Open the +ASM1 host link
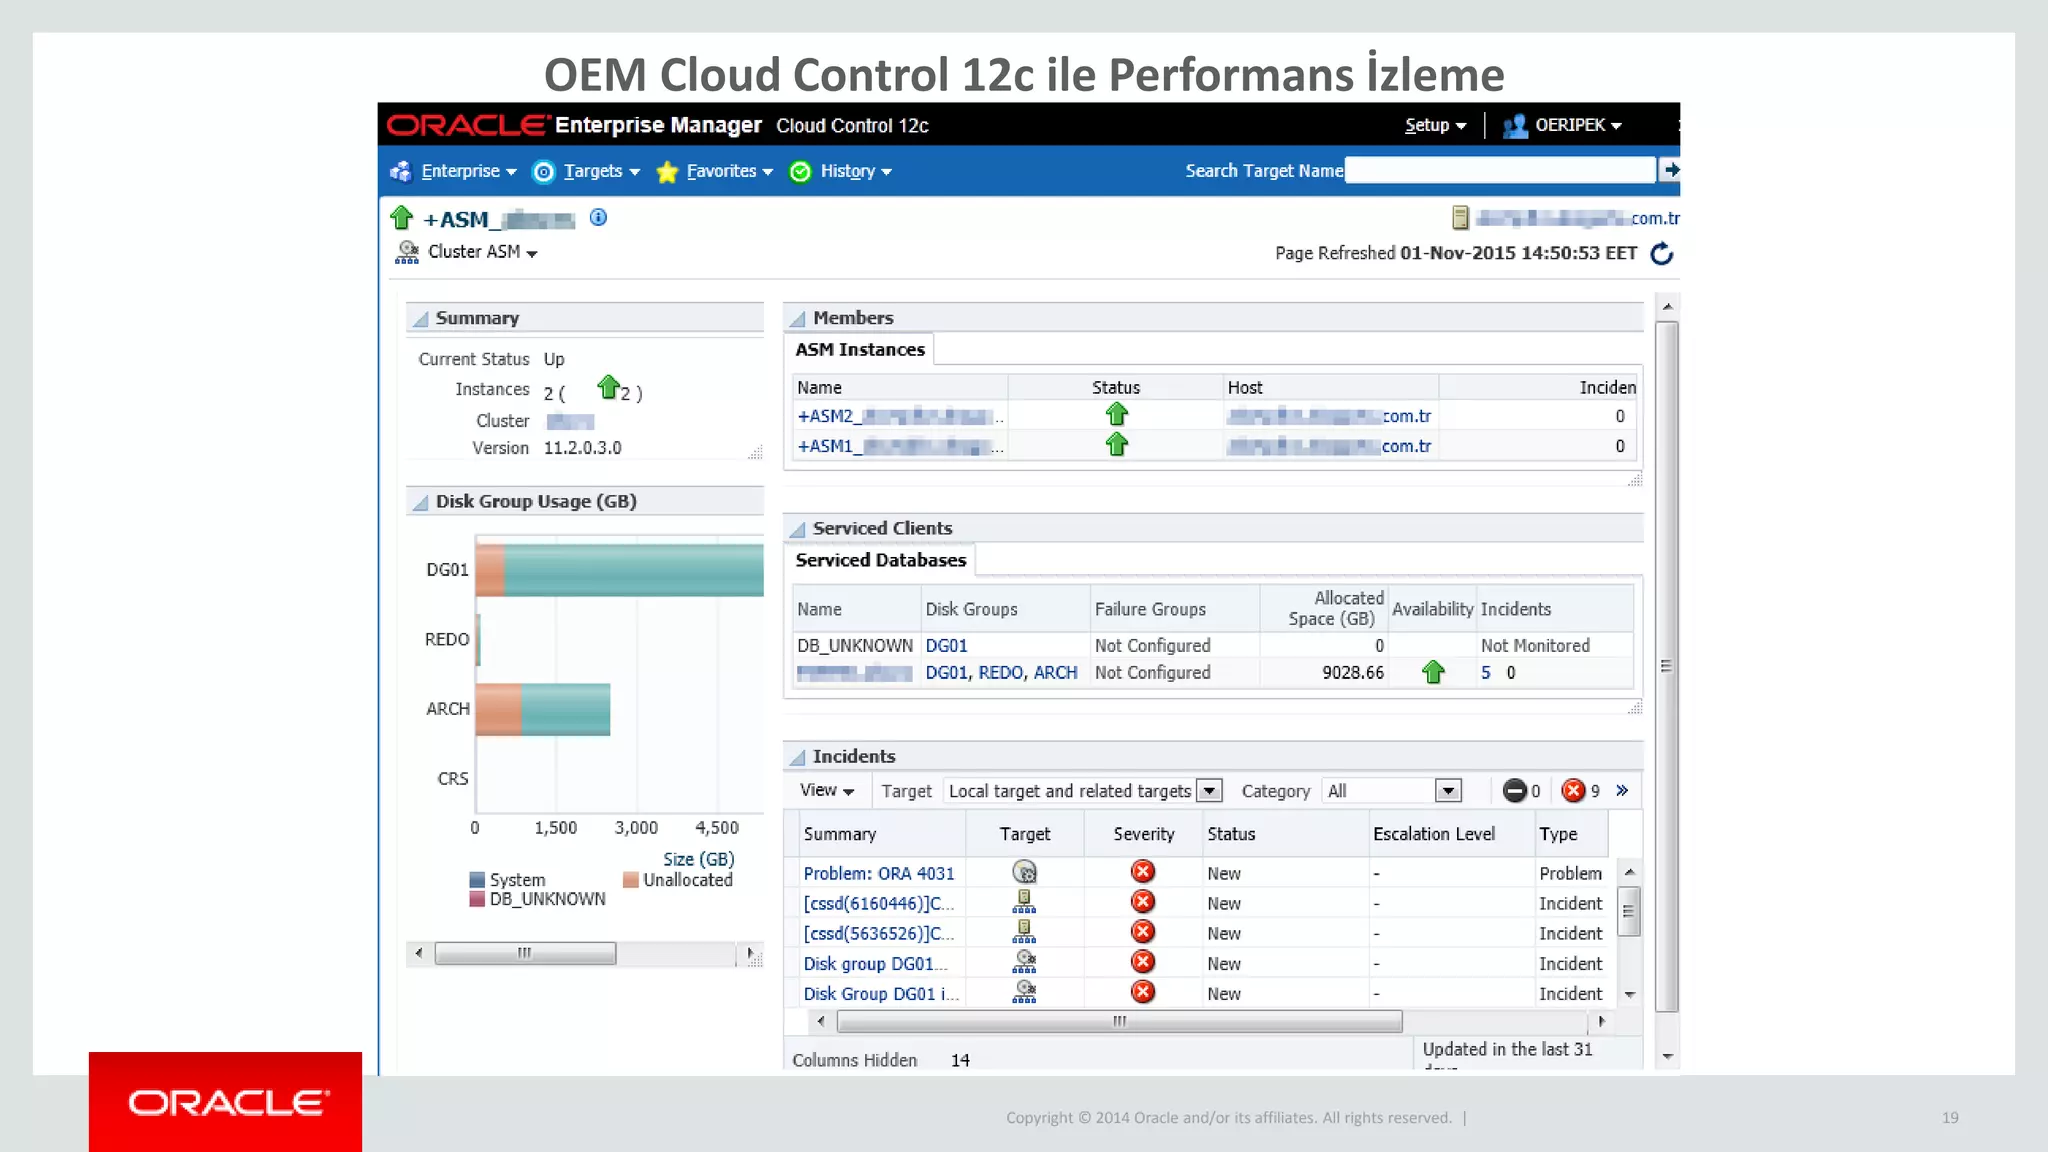The image size is (2048, 1152). pyautogui.click(x=1329, y=446)
